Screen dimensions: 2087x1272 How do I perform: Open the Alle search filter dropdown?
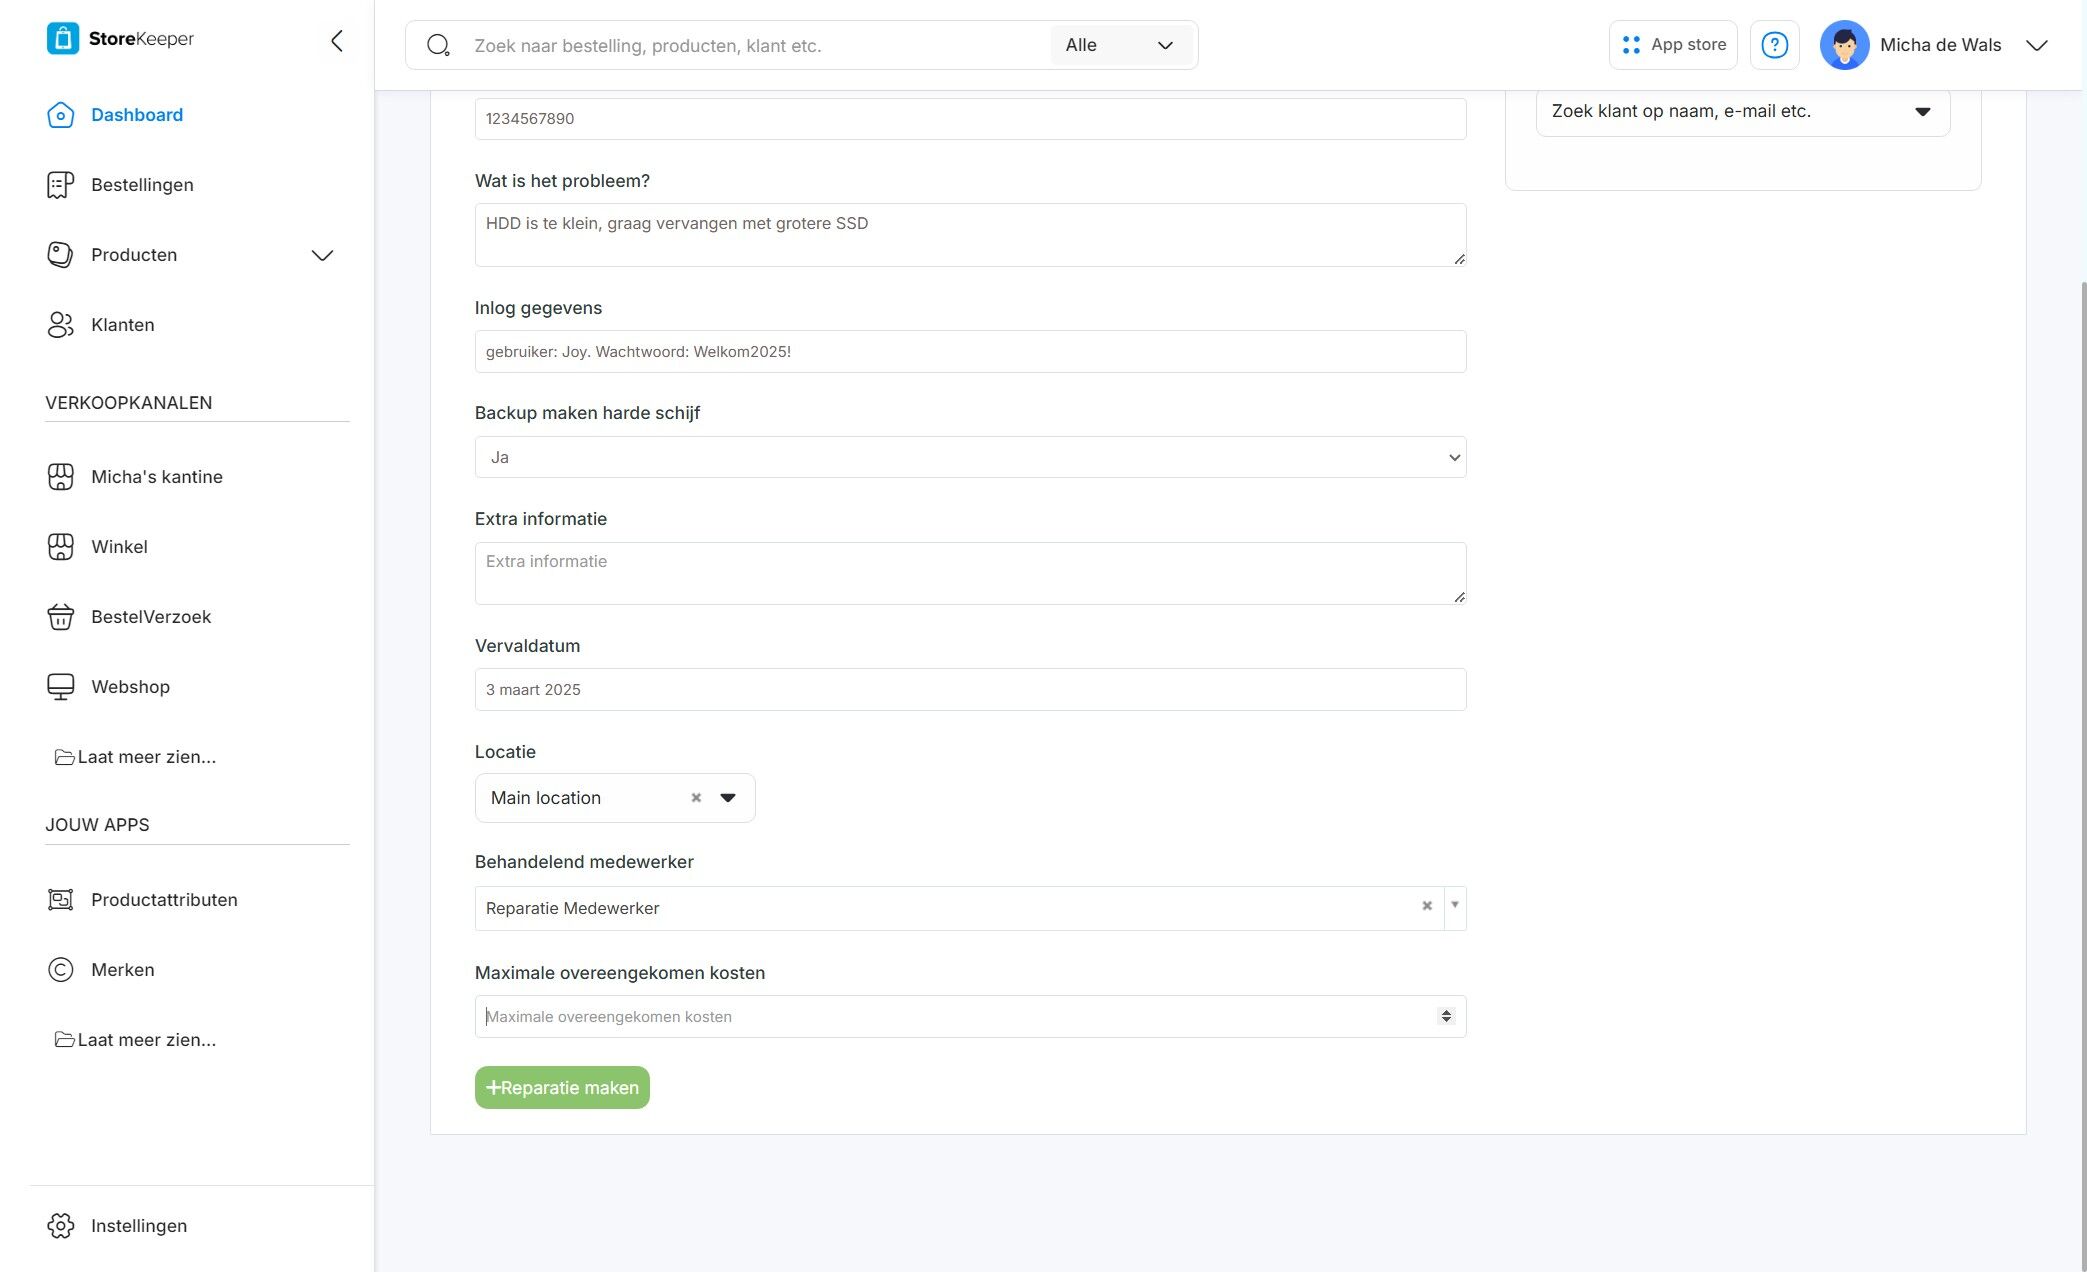click(1120, 45)
